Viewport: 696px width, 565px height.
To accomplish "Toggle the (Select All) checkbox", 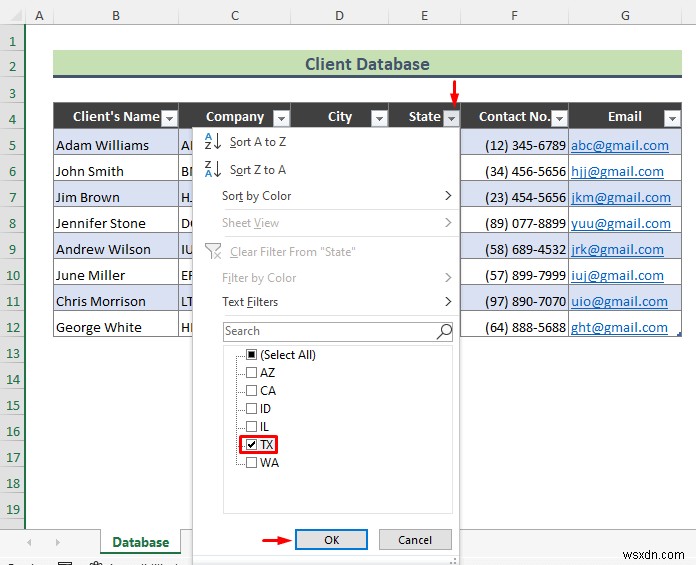I will (x=251, y=355).
